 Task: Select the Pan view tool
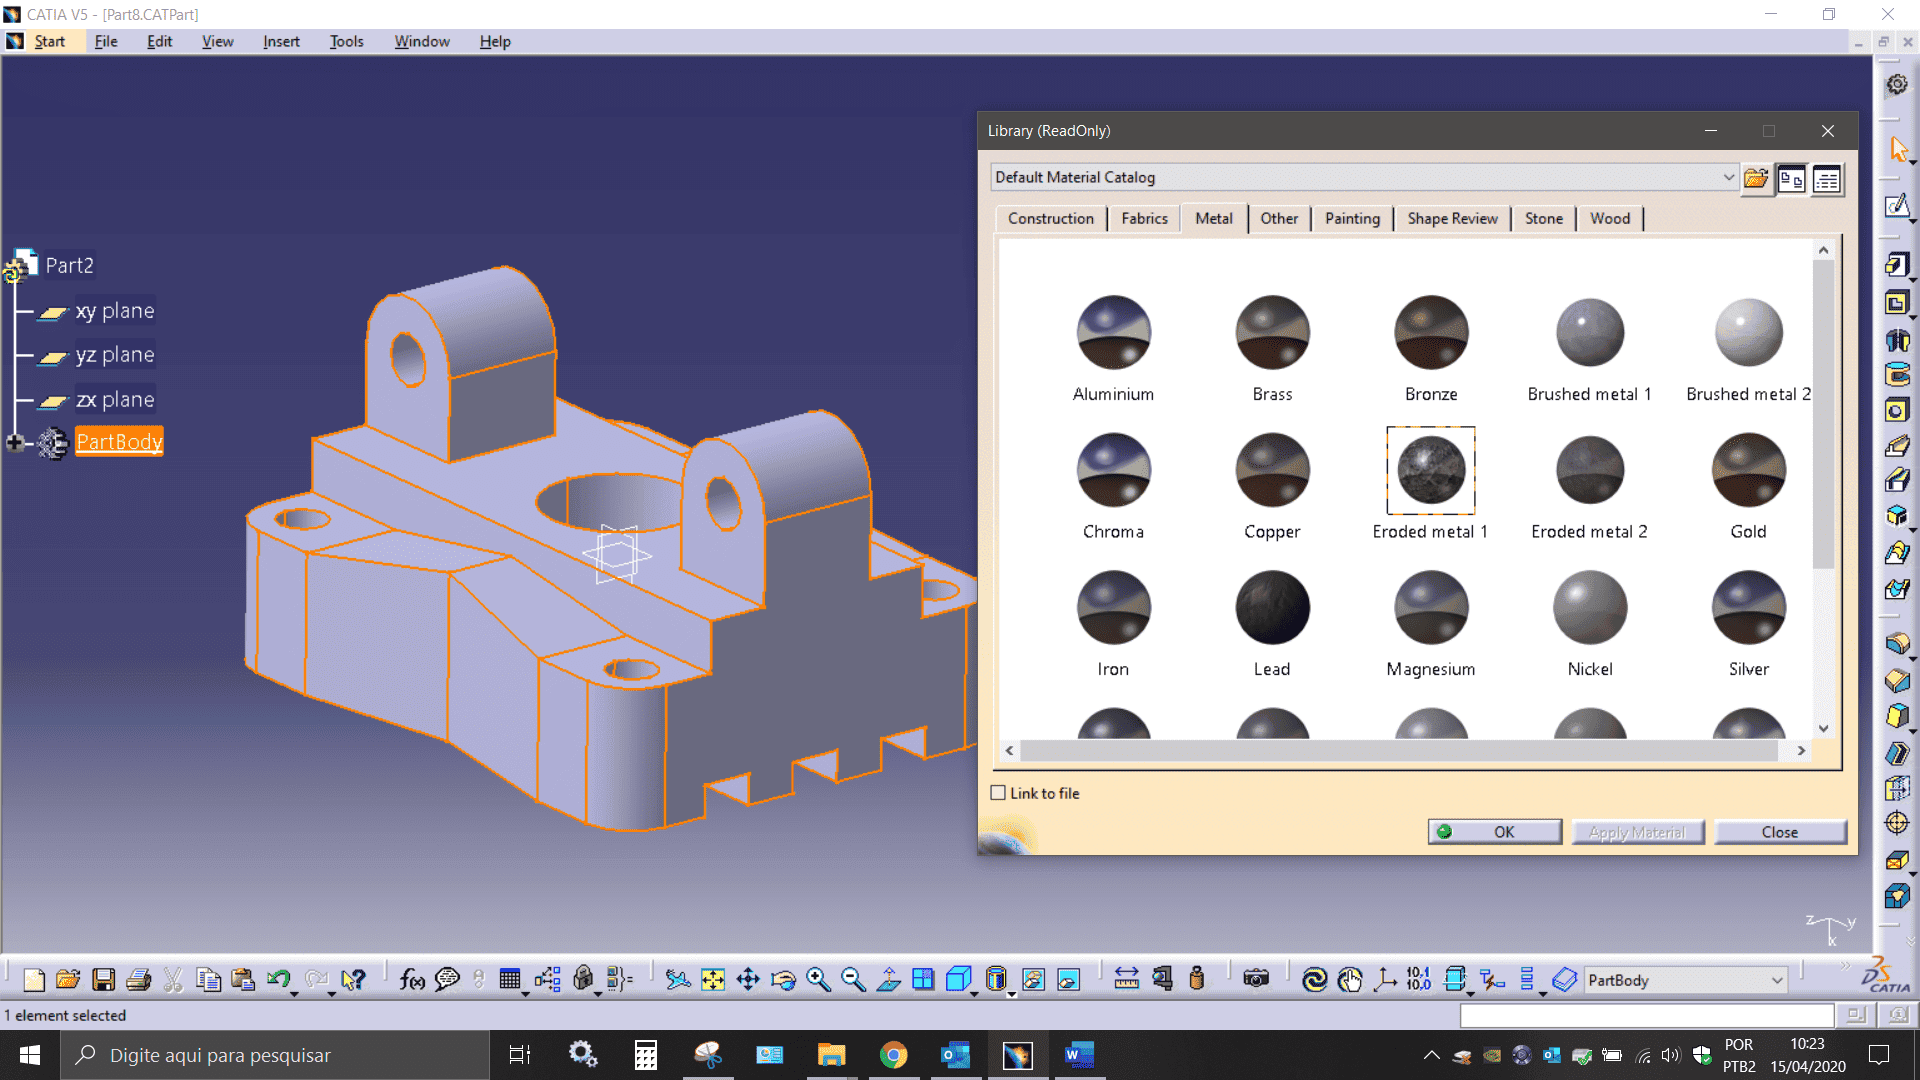(748, 980)
